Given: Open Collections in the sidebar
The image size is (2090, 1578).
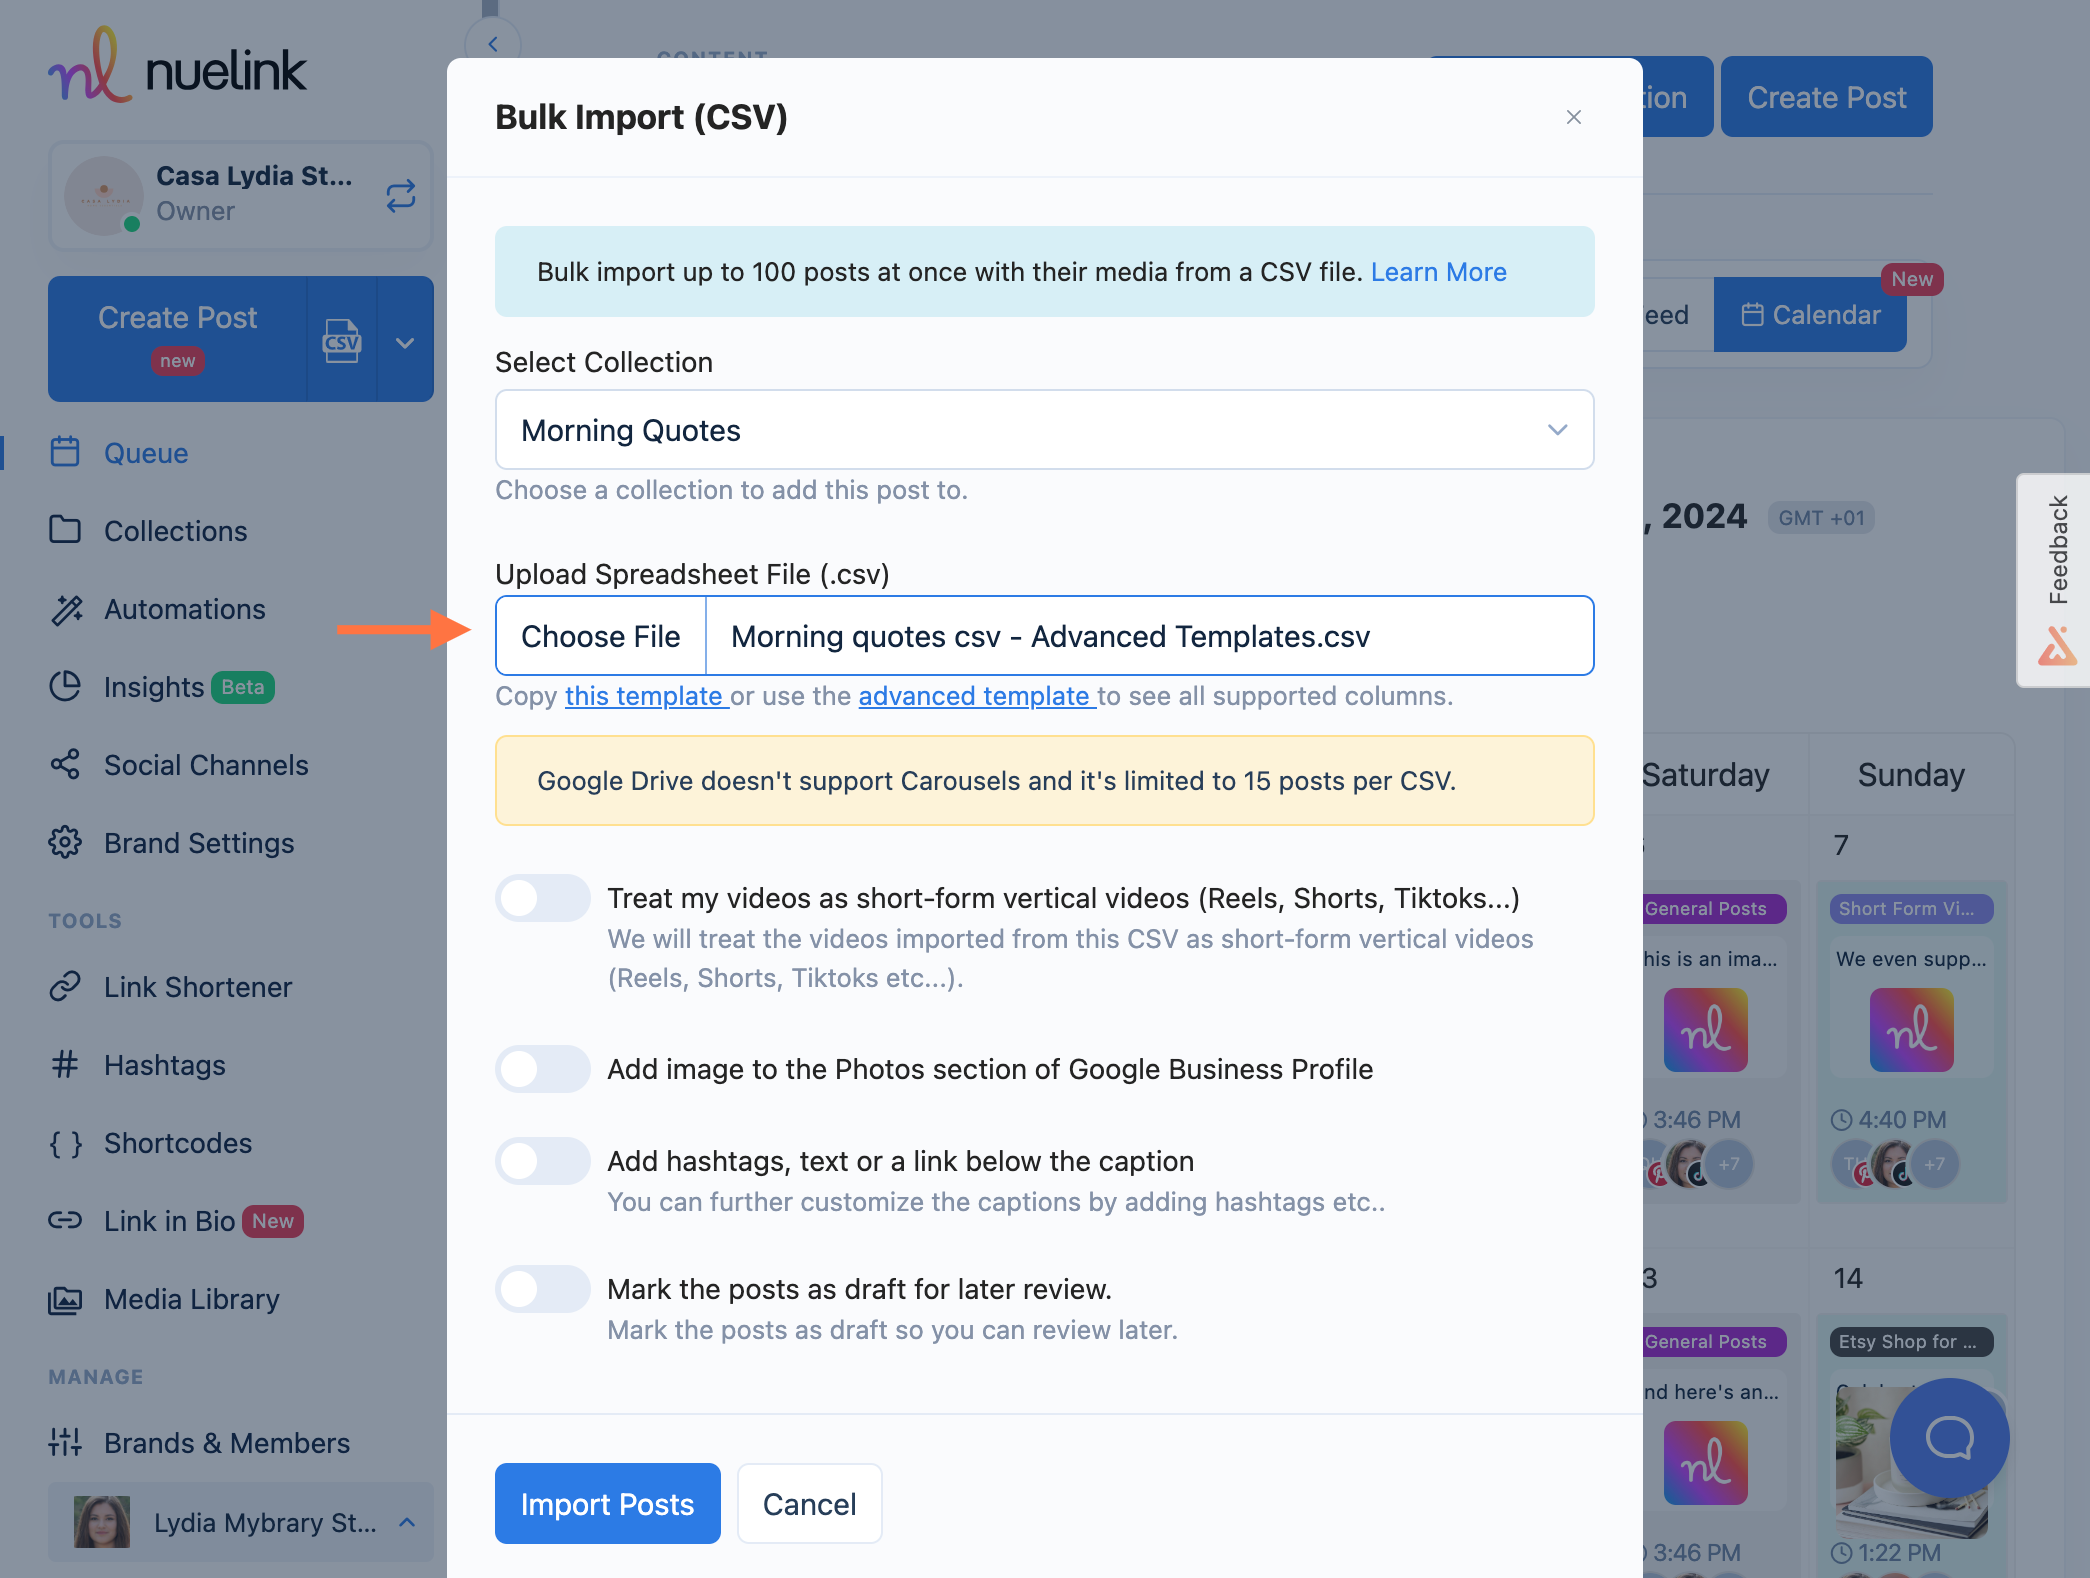Looking at the screenshot, I should (x=175, y=531).
